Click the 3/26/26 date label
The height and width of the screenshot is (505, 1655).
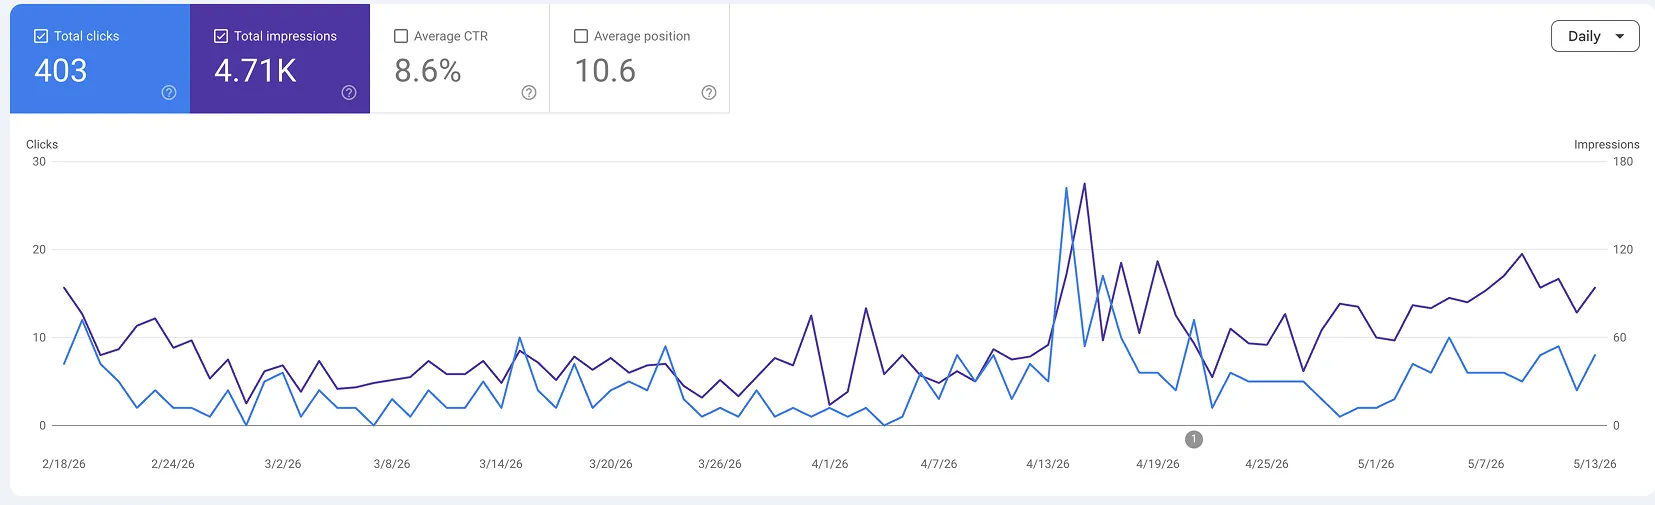click(720, 464)
